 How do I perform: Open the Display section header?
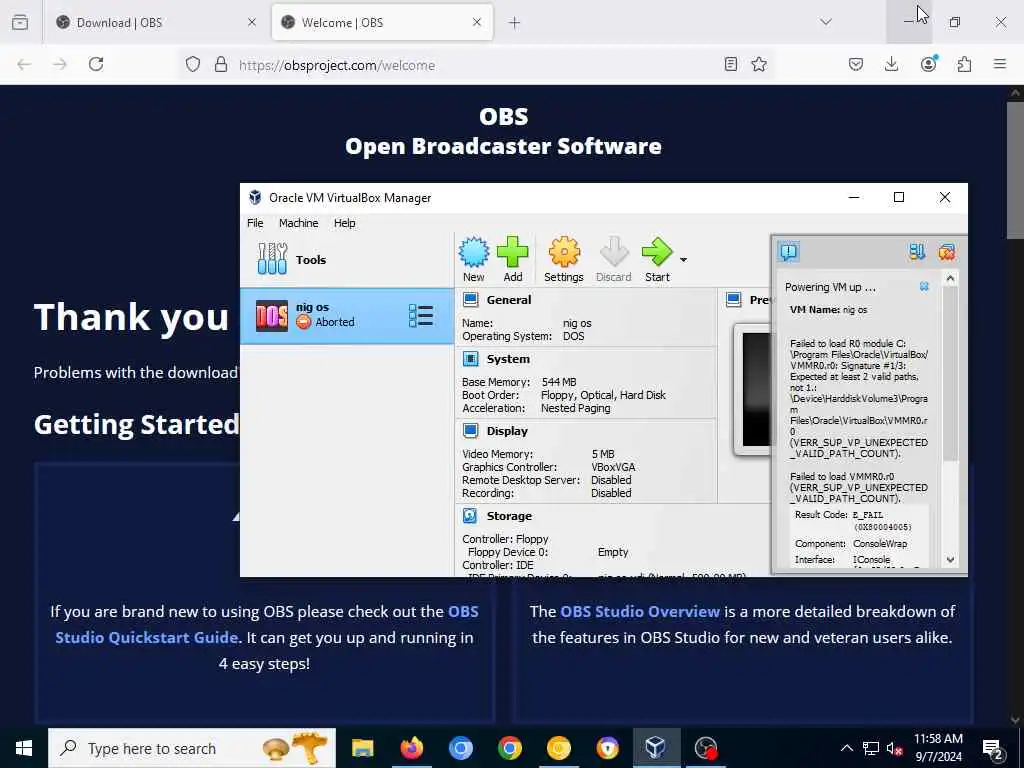(x=507, y=430)
